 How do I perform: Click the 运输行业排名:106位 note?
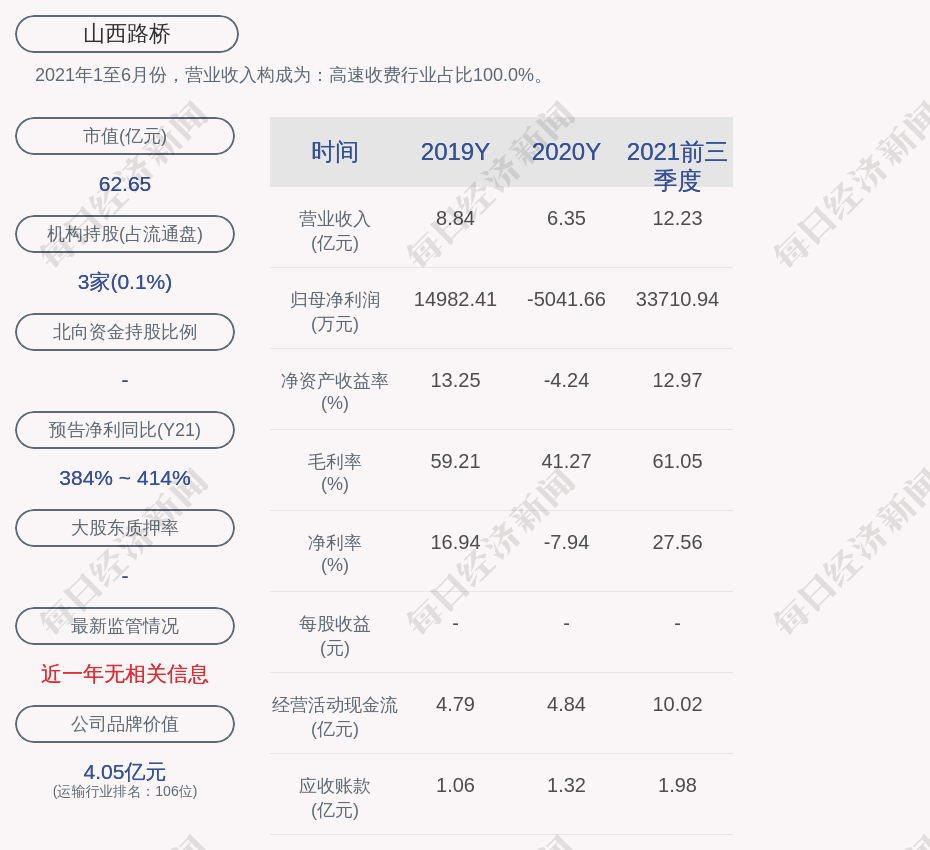tap(125, 791)
